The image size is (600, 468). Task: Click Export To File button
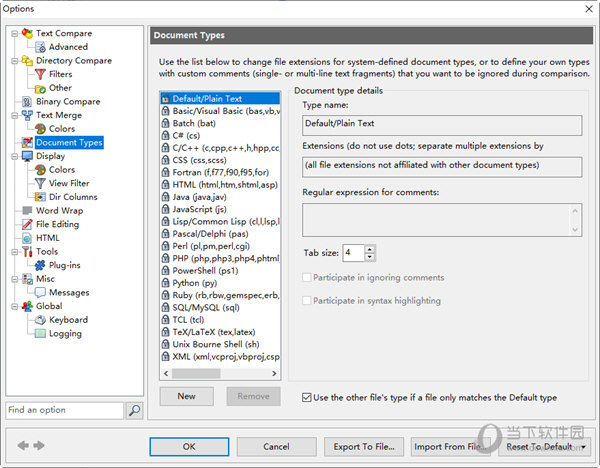click(364, 447)
